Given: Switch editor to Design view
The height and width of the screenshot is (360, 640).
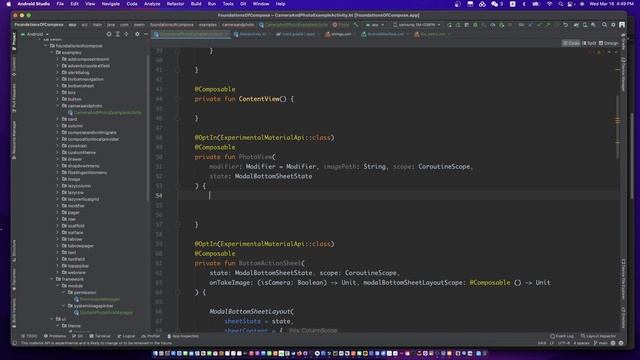Looking at the screenshot, I should coord(609,43).
